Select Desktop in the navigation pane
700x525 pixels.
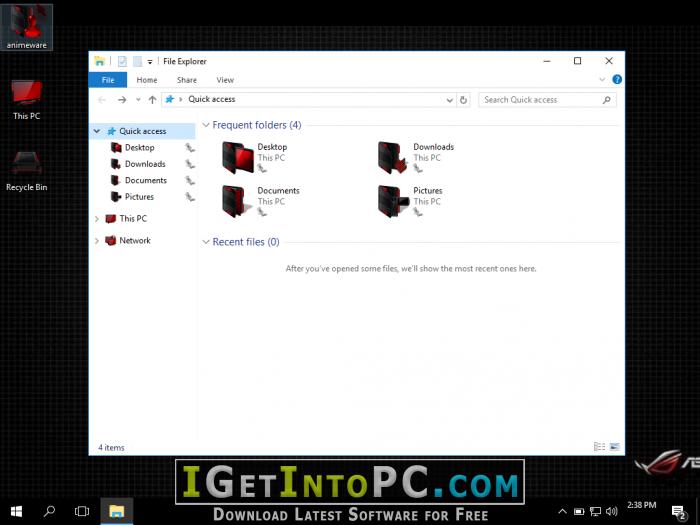point(139,147)
